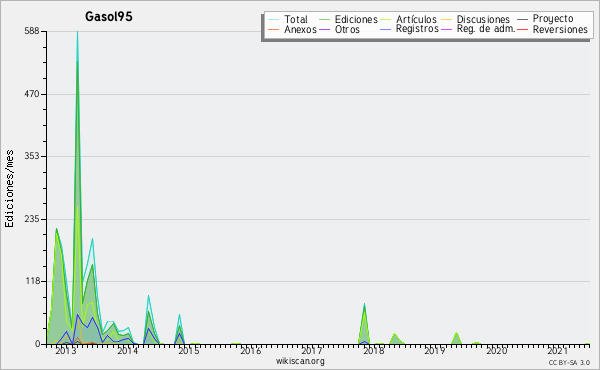600x370 pixels.
Task: Click the Discusiones legend label
Action: (483, 19)
